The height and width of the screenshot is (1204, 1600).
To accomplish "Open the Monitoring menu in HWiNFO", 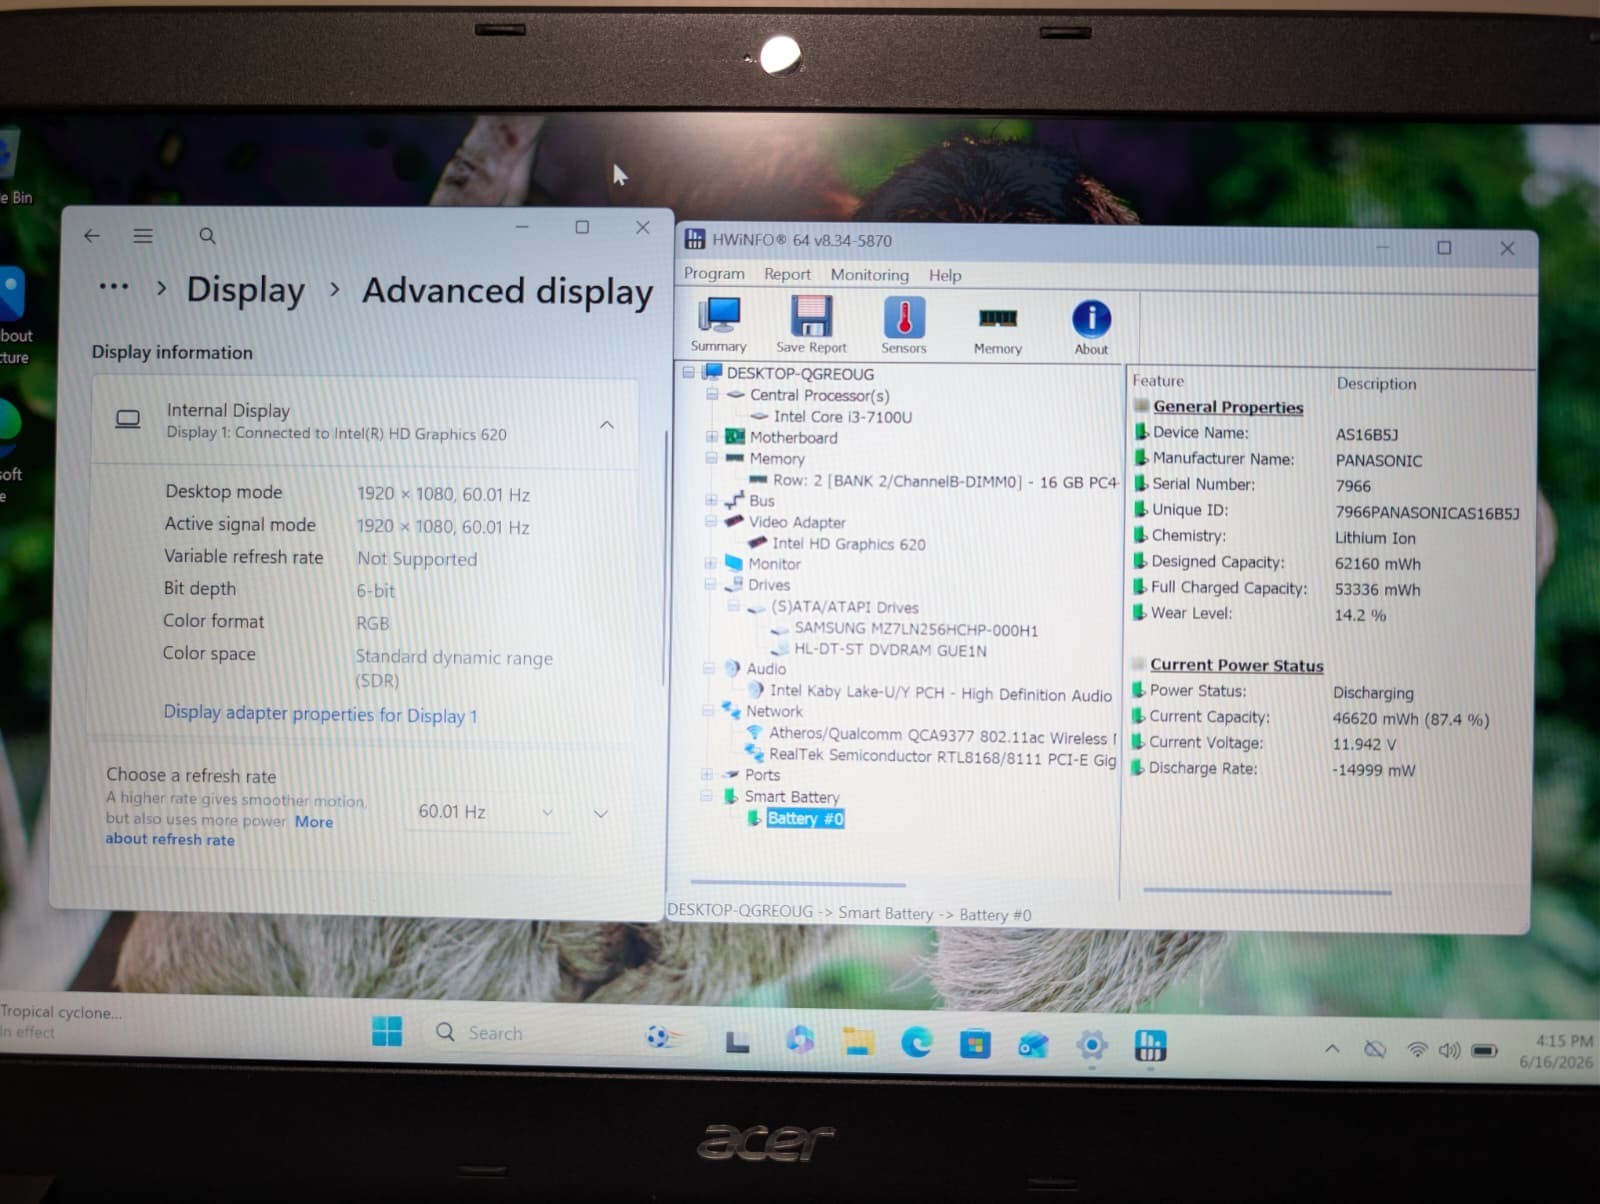I will point(869,275).
